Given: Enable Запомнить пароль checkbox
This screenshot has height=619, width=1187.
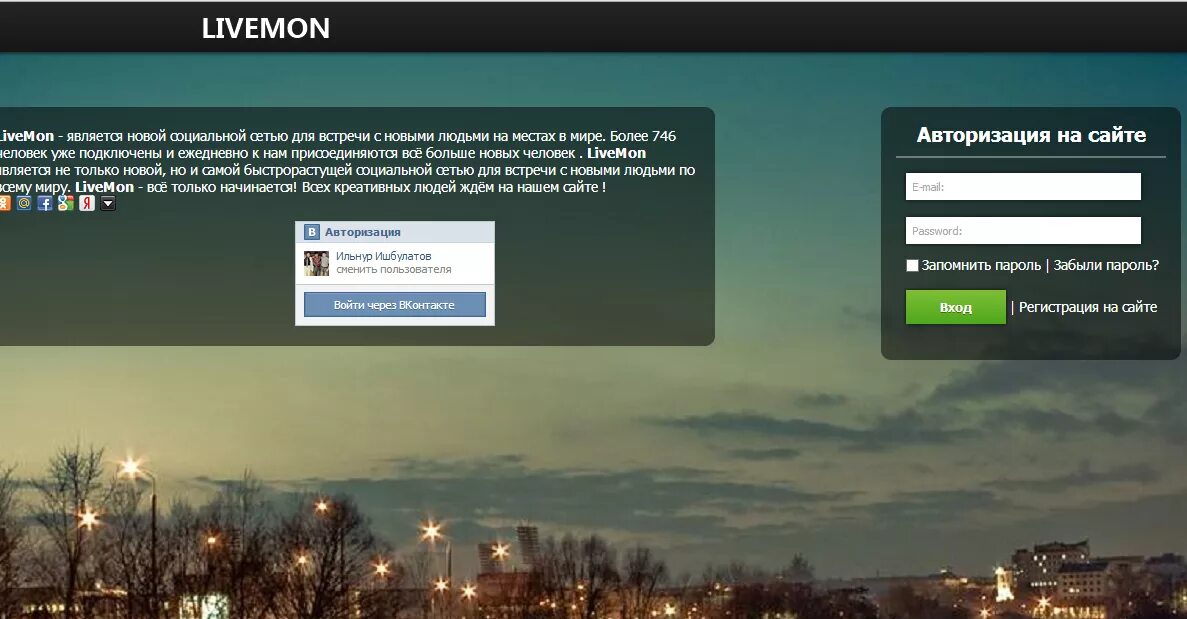Looking at the screenshot, I should (x=912, y=266).
